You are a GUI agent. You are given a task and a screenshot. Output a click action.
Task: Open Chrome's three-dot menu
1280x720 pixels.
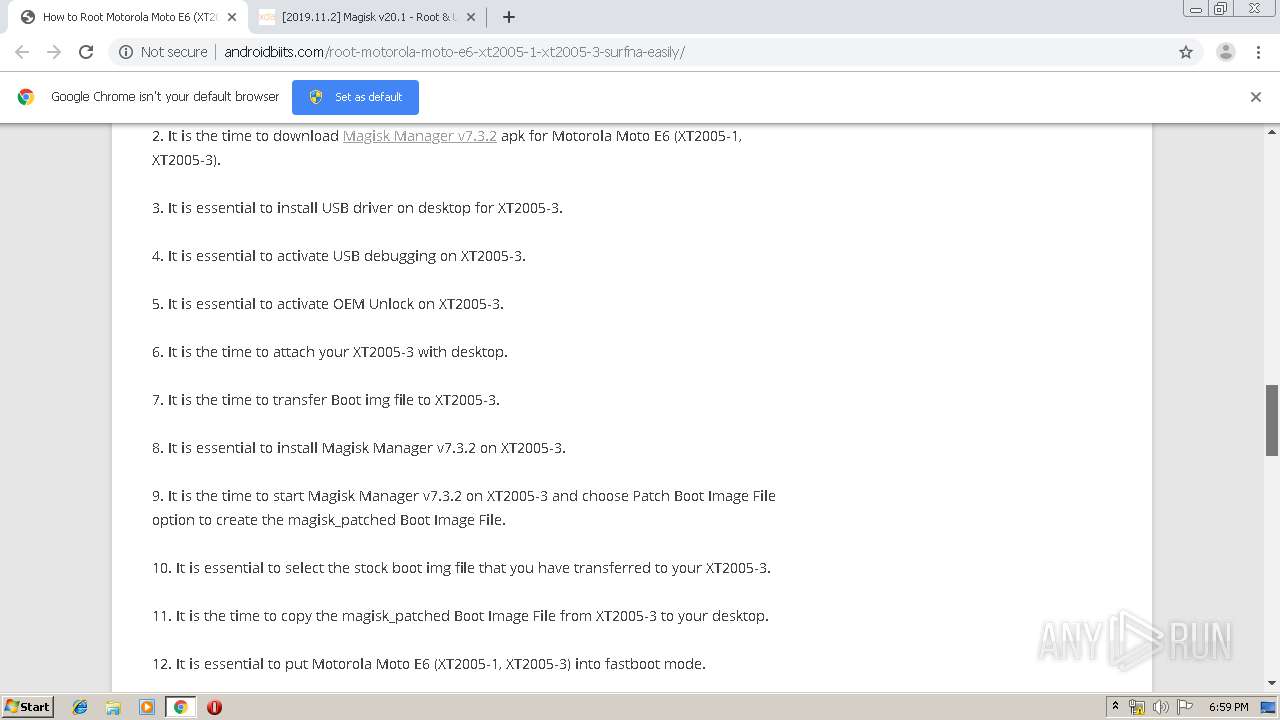(x=1258, y=52)
